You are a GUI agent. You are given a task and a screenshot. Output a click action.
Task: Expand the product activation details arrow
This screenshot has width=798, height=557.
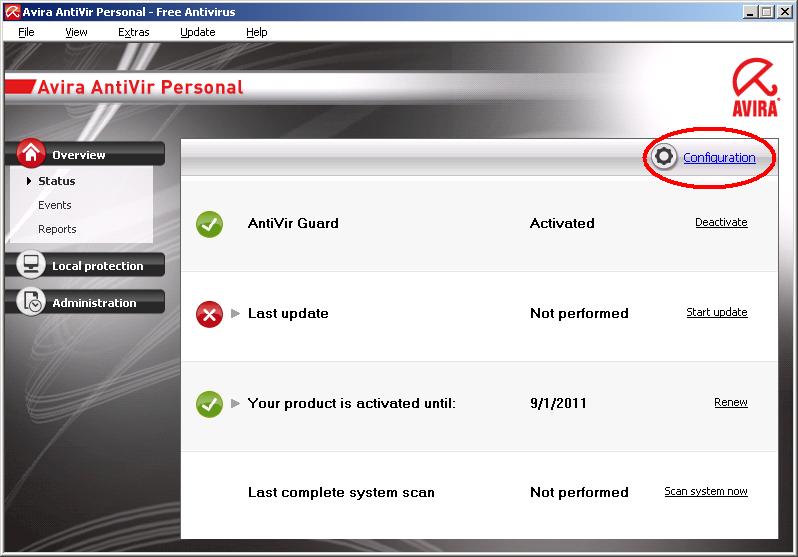point(236,404)
